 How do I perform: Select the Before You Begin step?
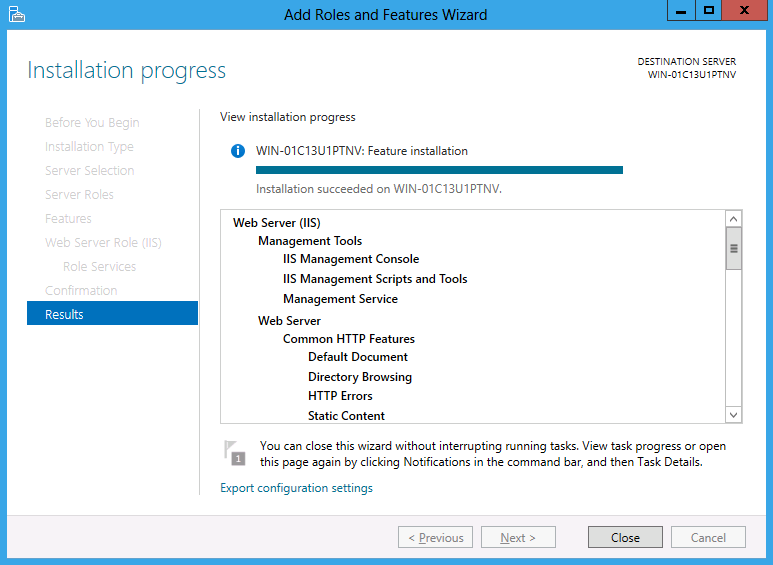[x=92, y=122]
